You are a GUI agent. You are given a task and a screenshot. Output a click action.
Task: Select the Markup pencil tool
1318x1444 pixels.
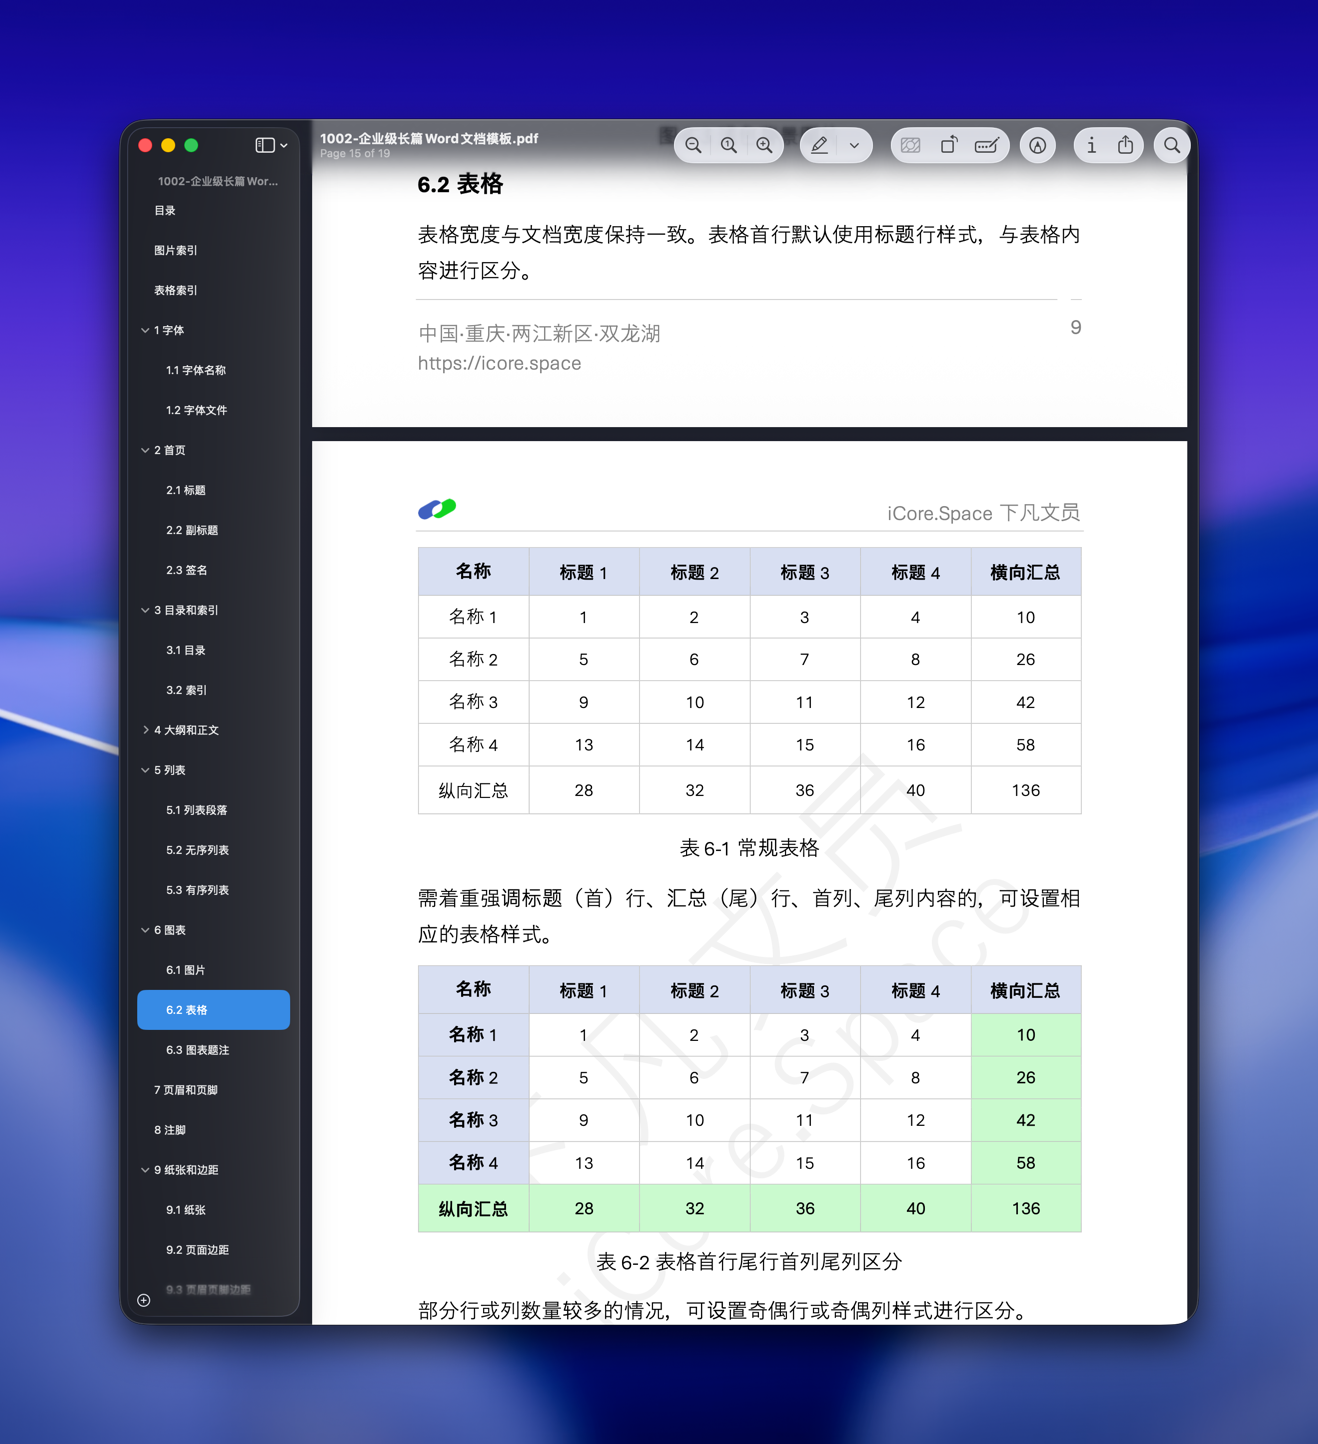(820, 145)
